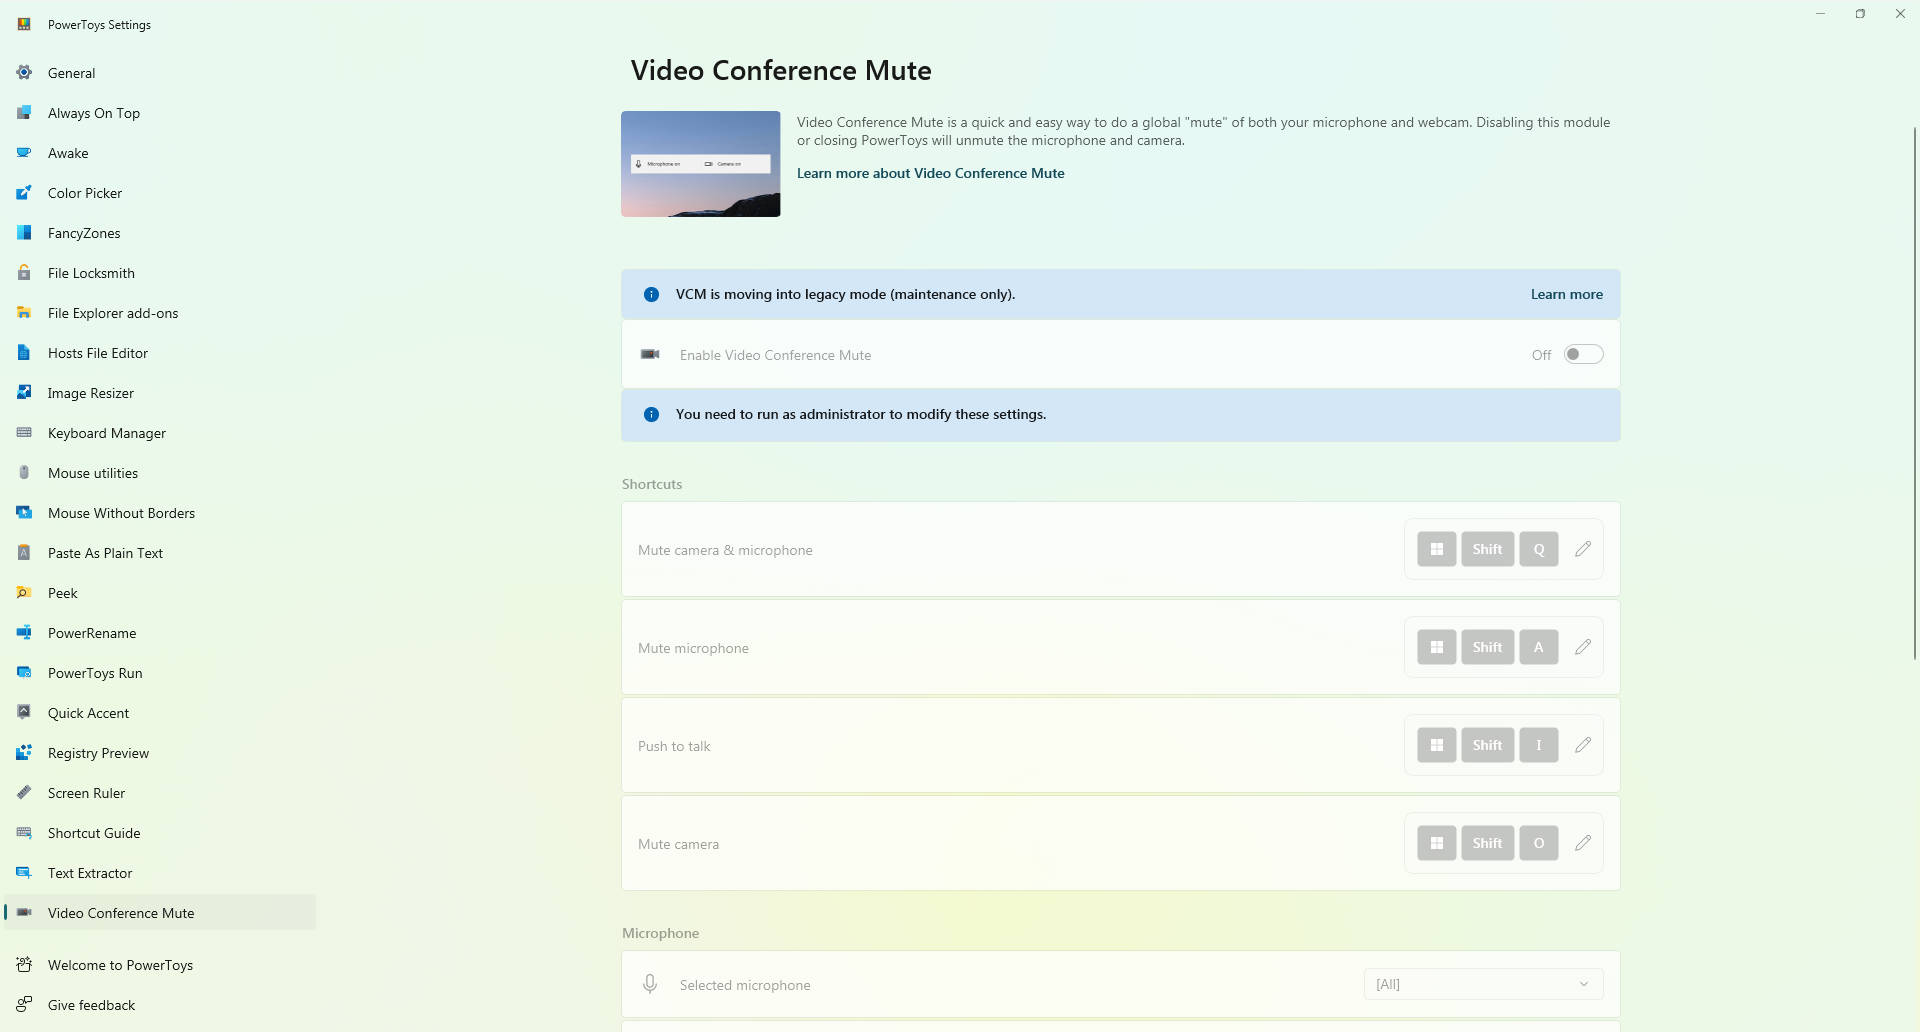Click the Video Conference Mute preview thumbnail

click(700, 164)
